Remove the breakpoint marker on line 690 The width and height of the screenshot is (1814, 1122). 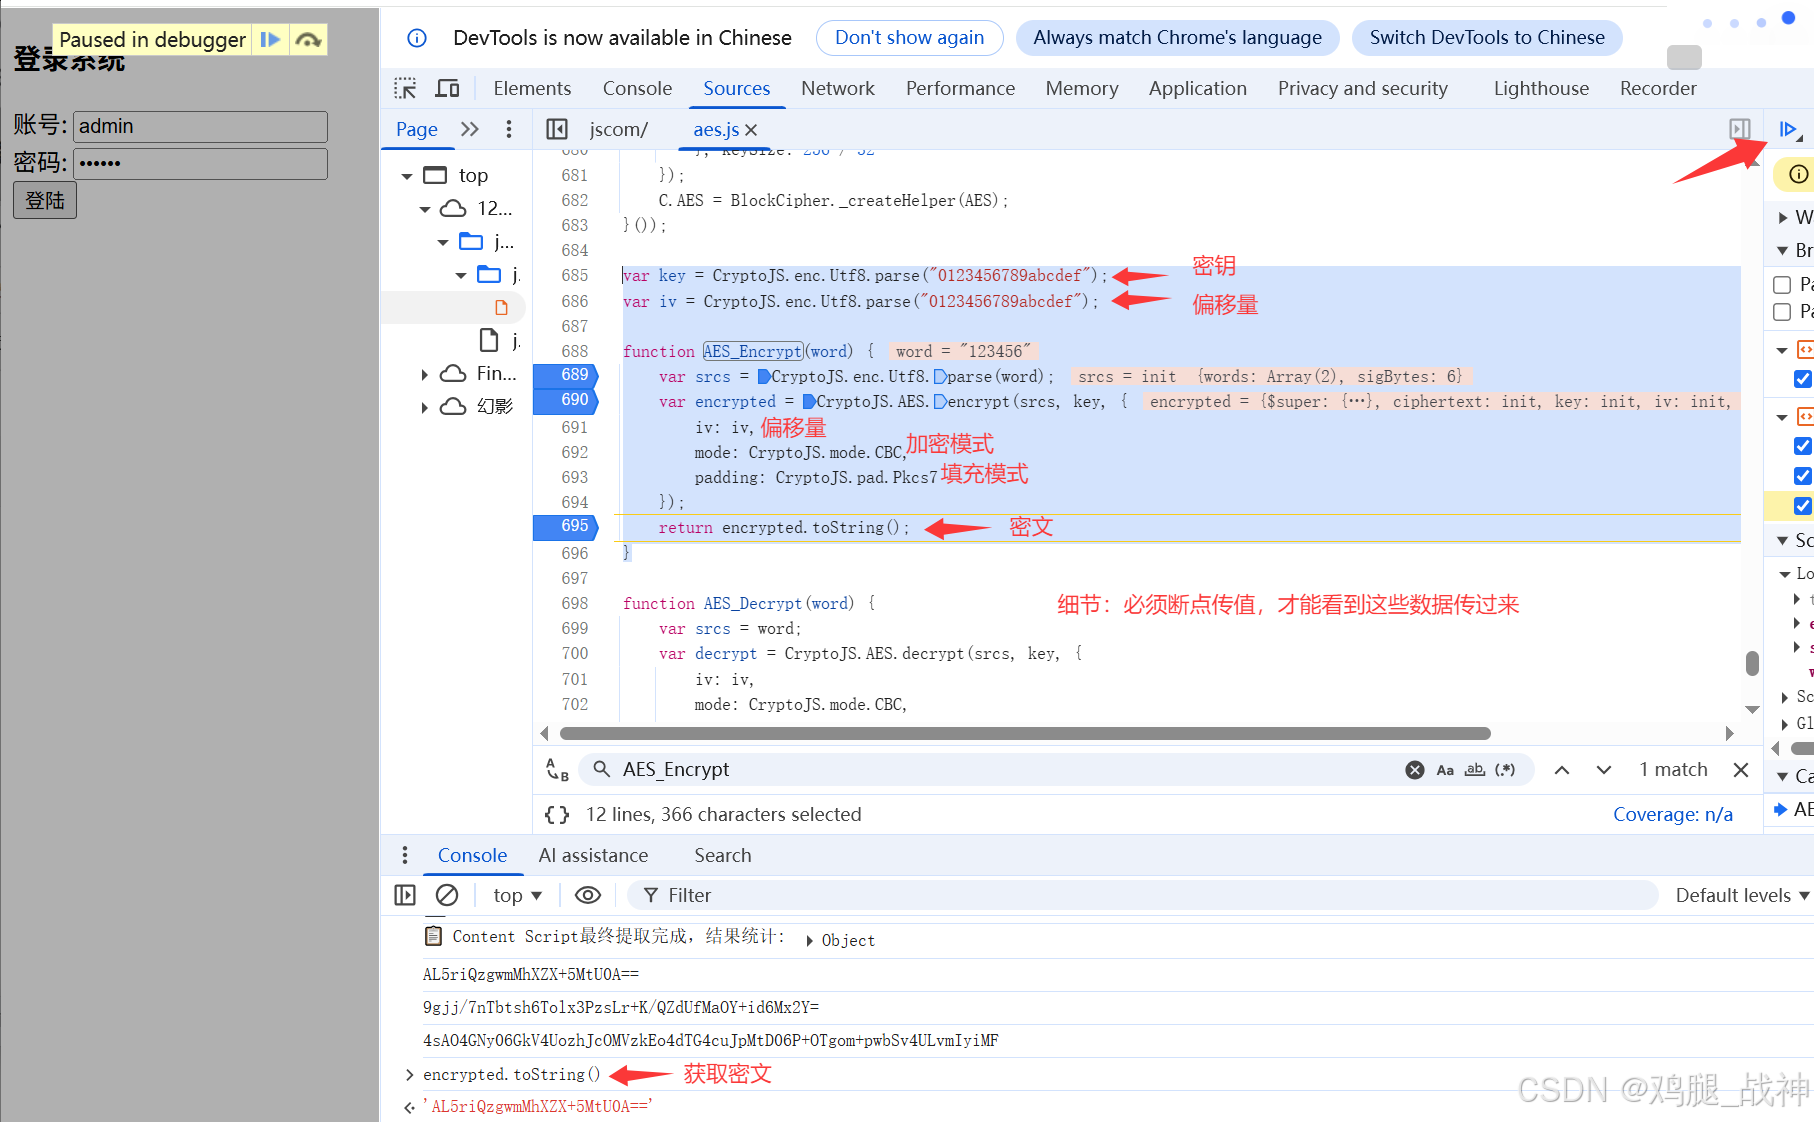[x=566, y=400]
